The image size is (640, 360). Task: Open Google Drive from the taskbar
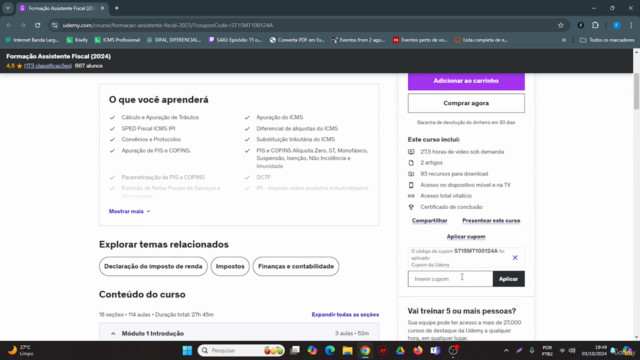click(400, 350)
